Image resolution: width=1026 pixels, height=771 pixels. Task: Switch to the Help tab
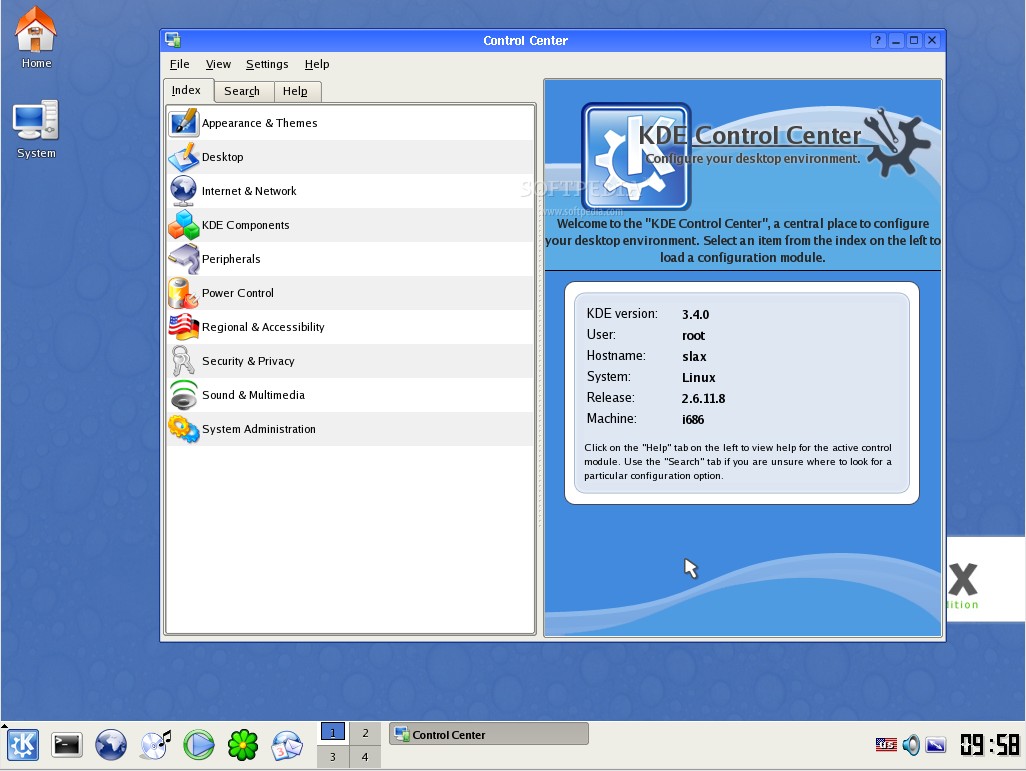[297, 91]
